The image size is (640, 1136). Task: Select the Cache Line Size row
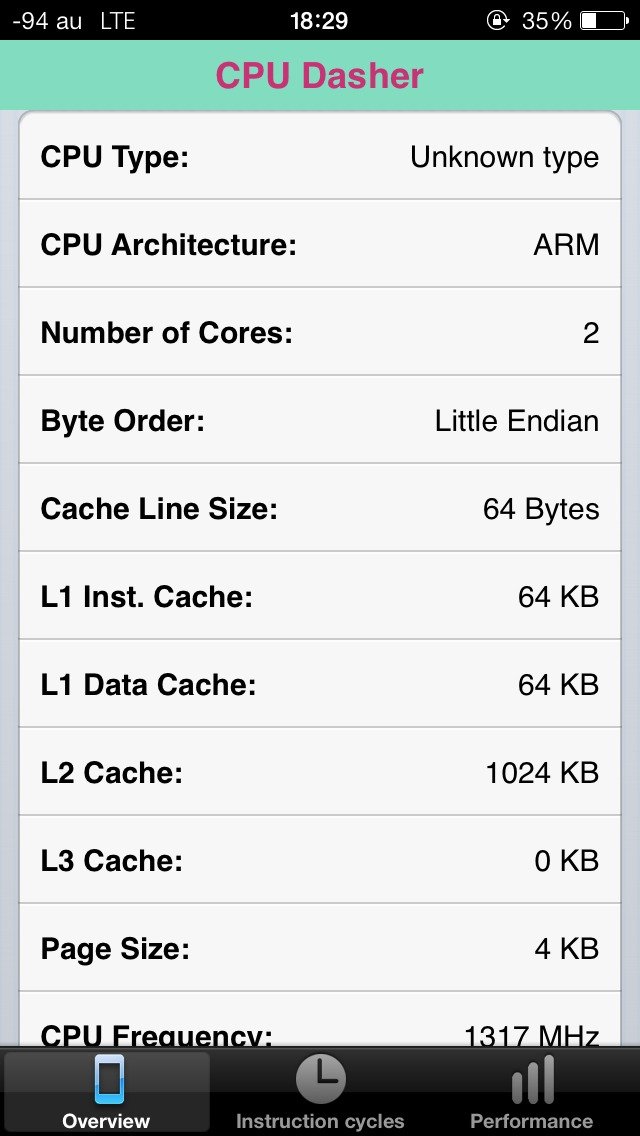point(320,509)
